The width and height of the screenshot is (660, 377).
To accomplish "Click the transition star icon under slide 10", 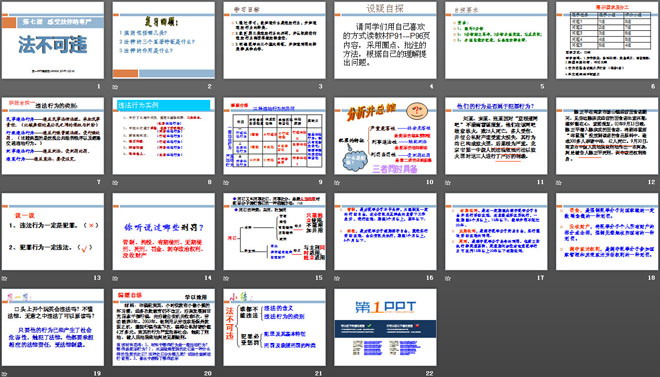I will (x=337, y=183).
